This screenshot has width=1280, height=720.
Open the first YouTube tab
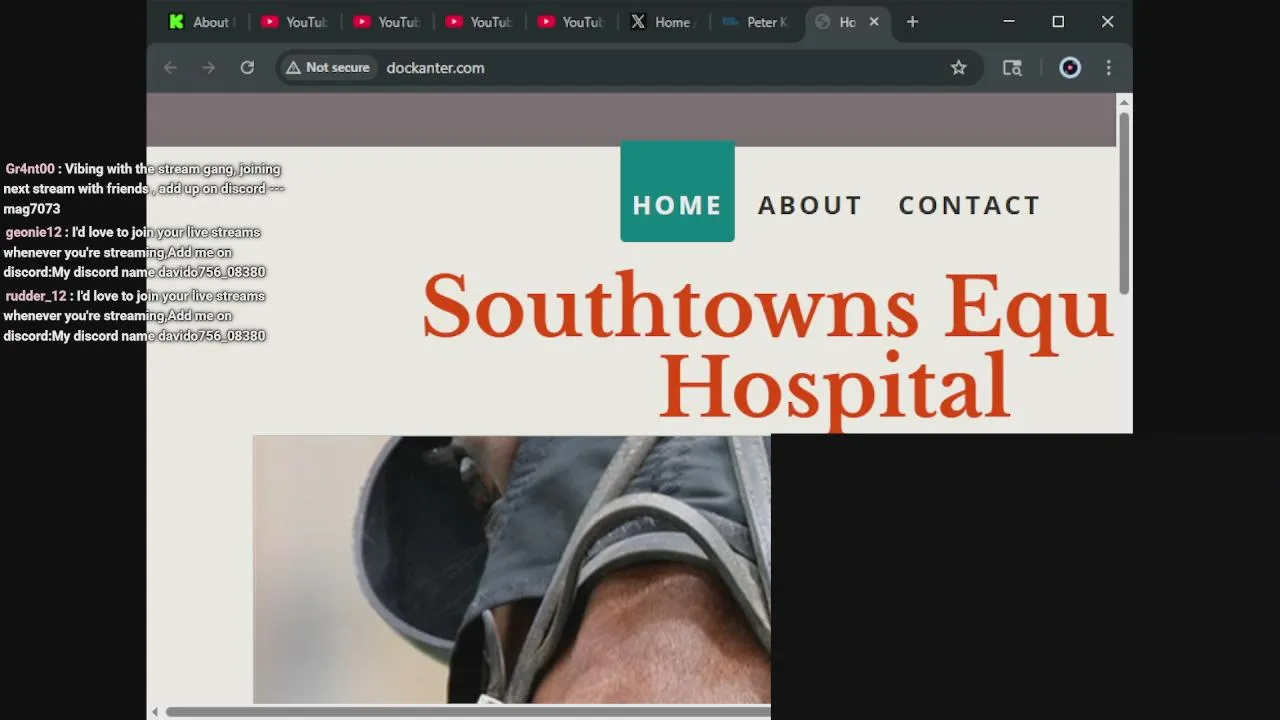(x=293, y=22)
